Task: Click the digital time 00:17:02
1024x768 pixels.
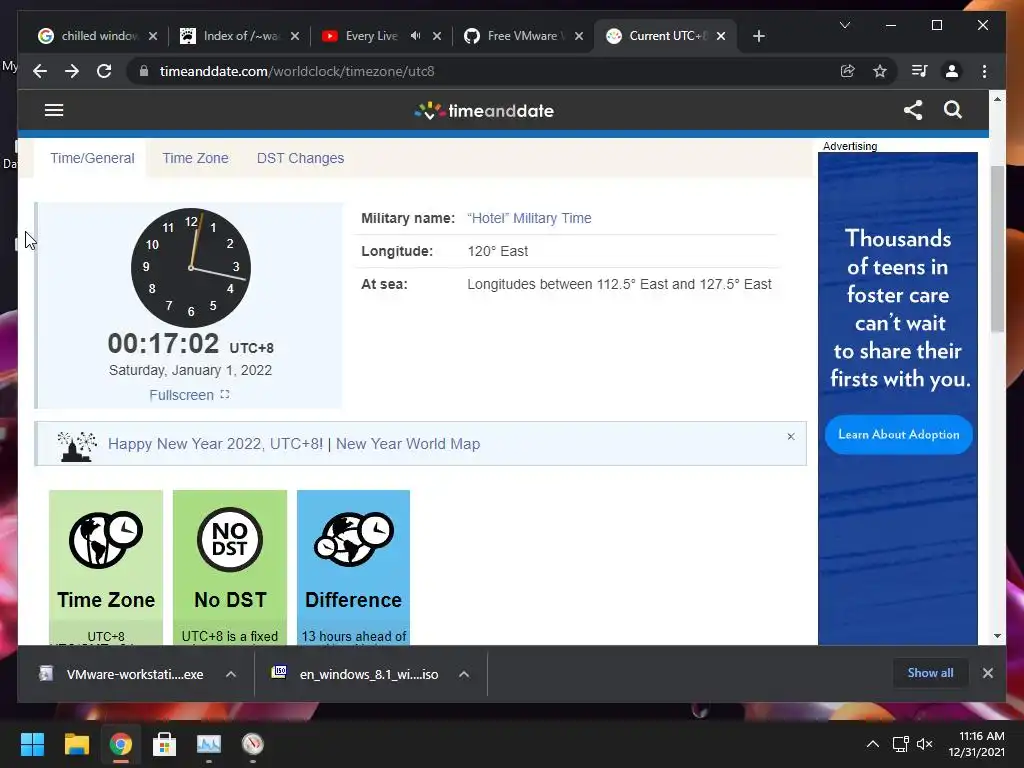Action: [163, 344]
